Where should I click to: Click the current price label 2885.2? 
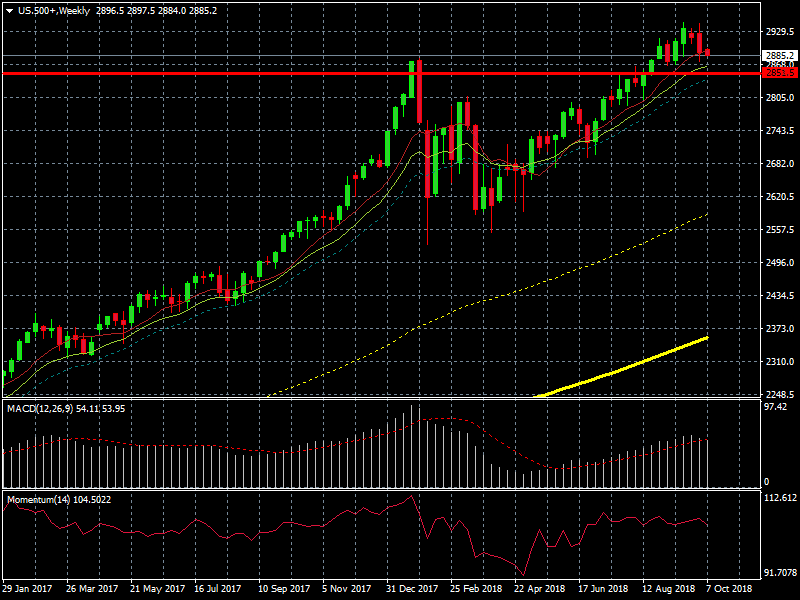pos(779,56)
